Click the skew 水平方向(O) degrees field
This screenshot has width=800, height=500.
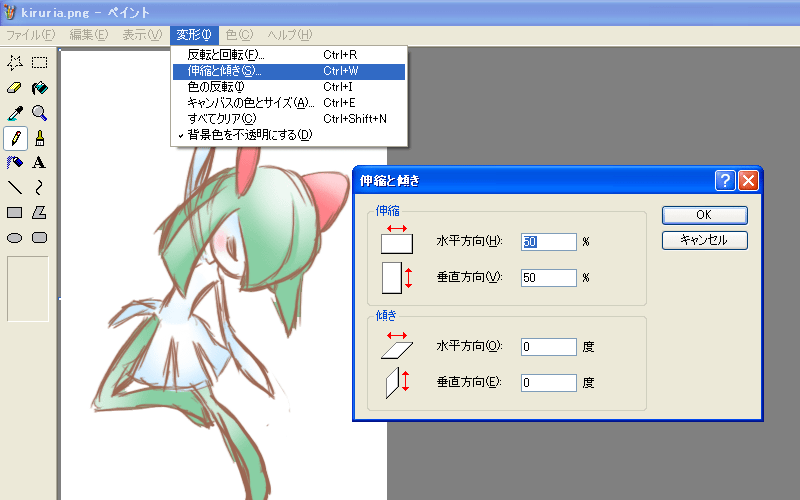coord(548,347)
